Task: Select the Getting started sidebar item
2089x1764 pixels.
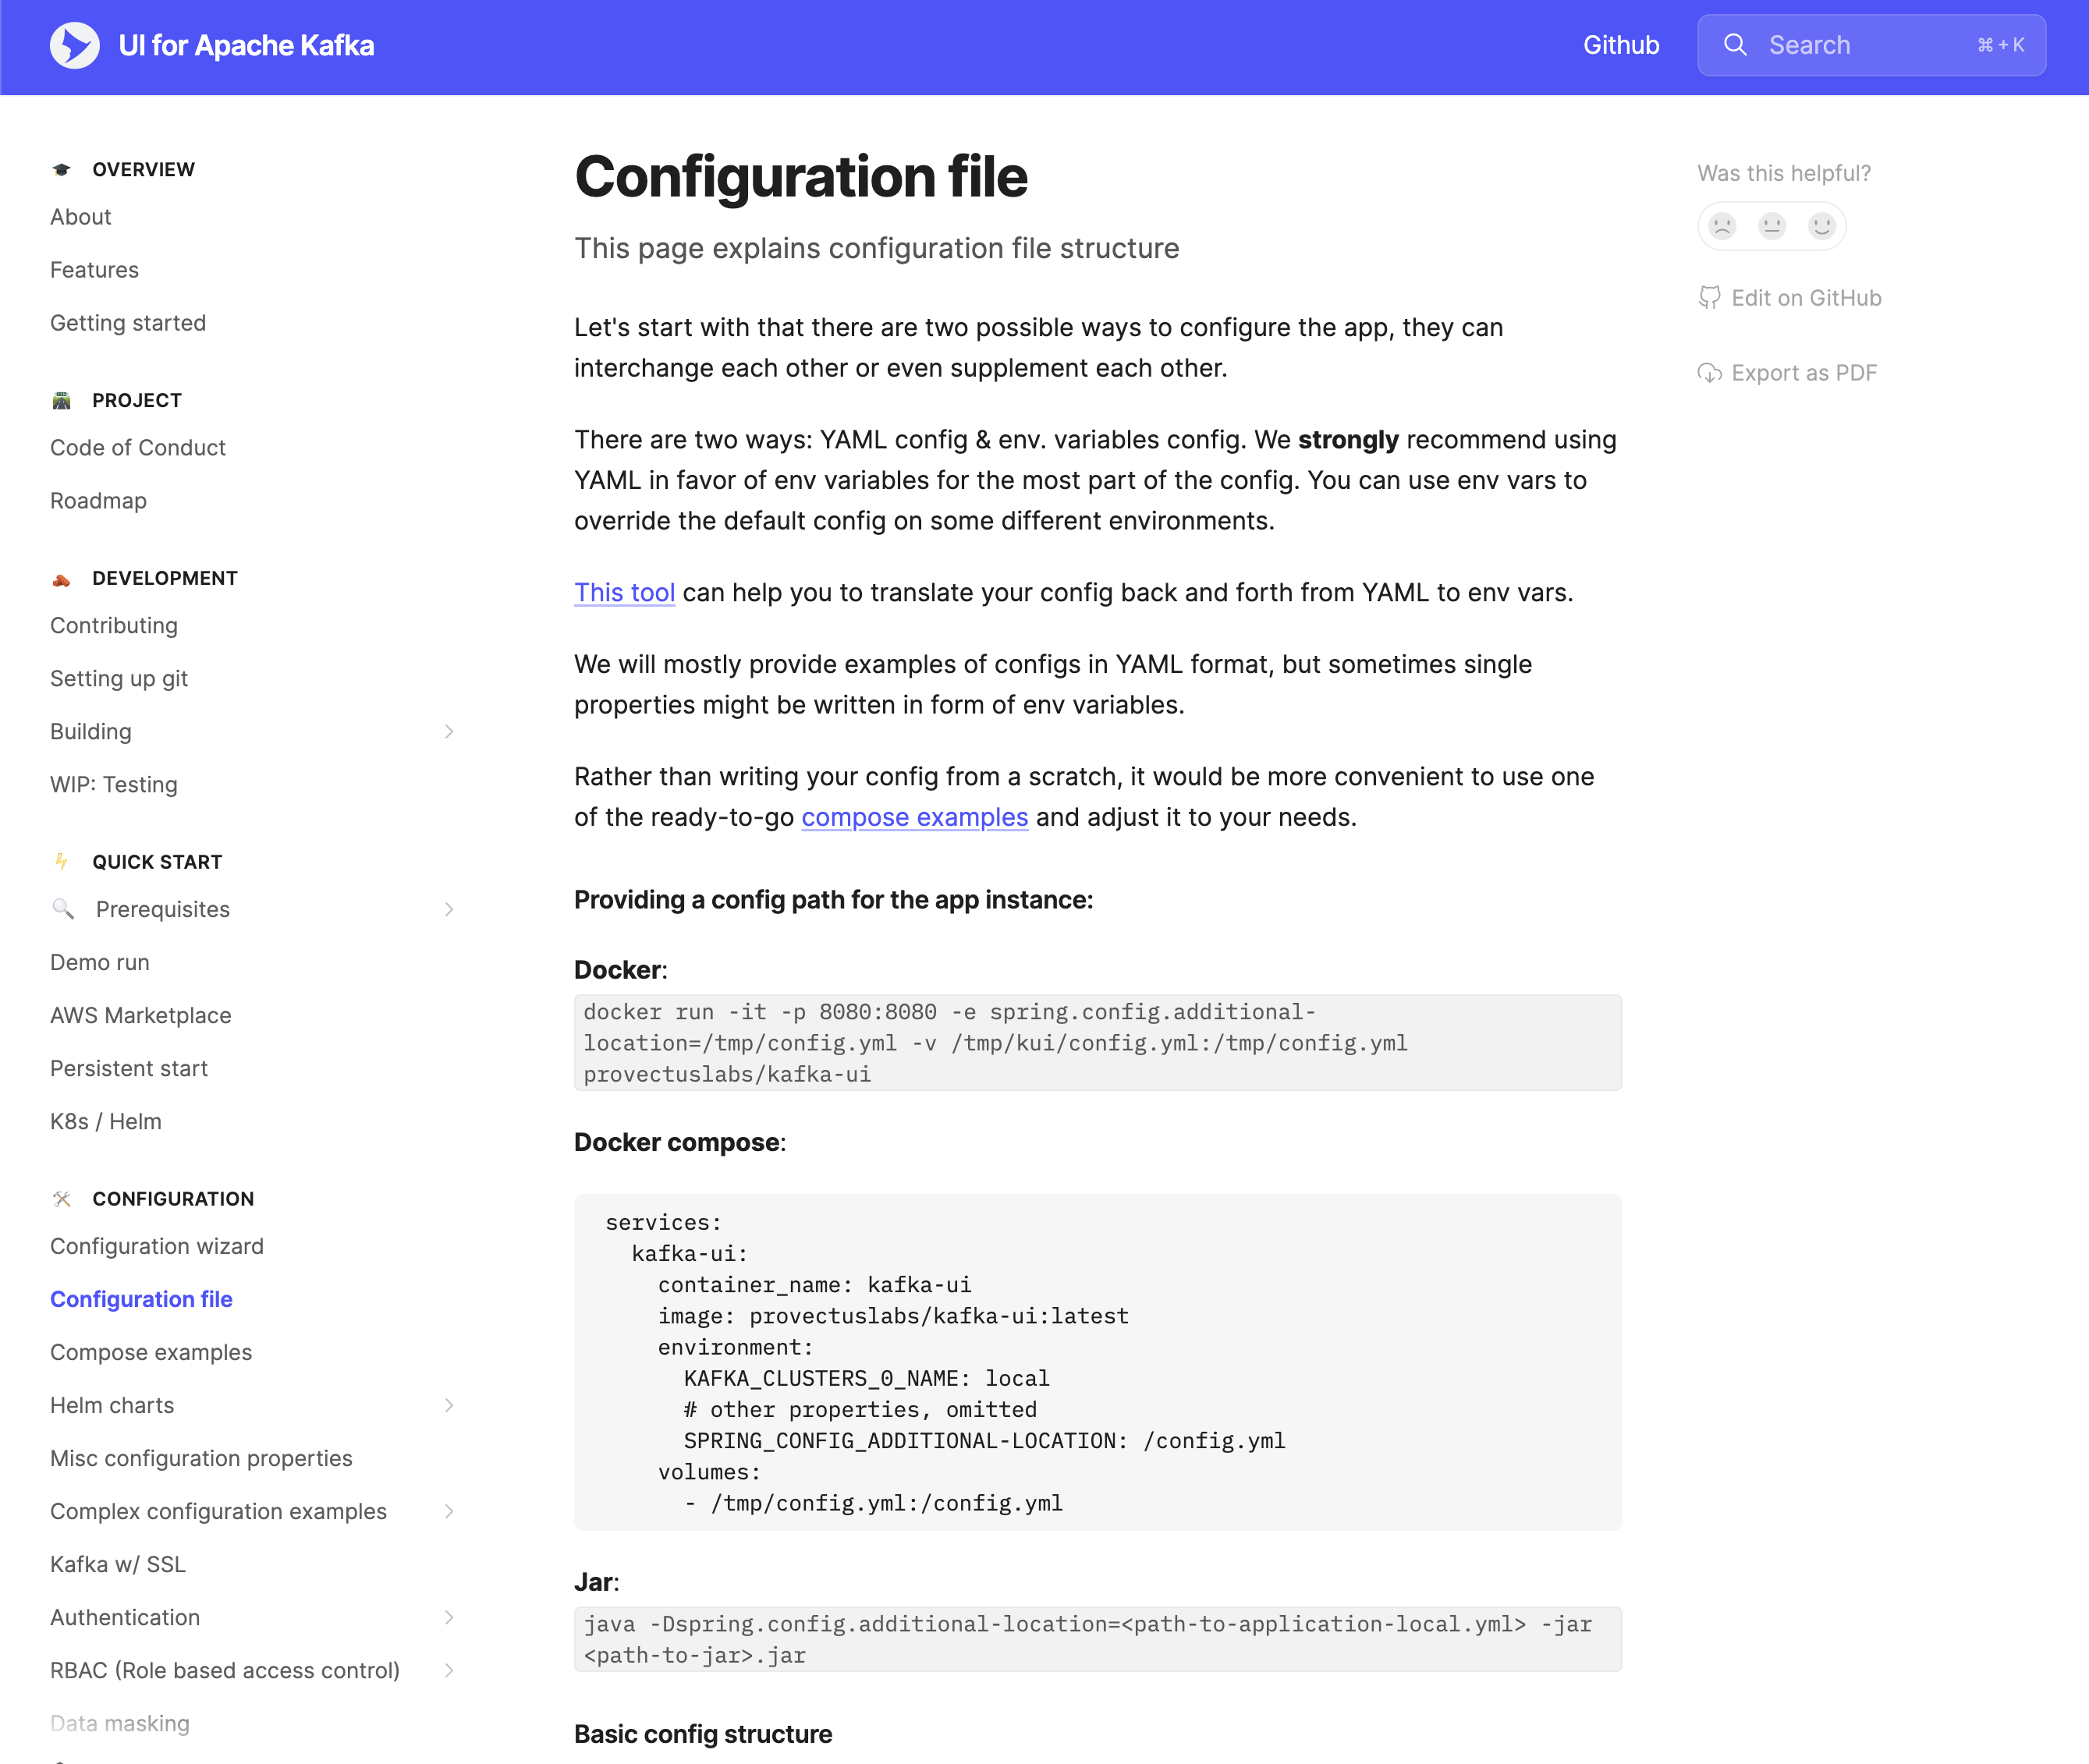Action: click(x=128, y=323)
